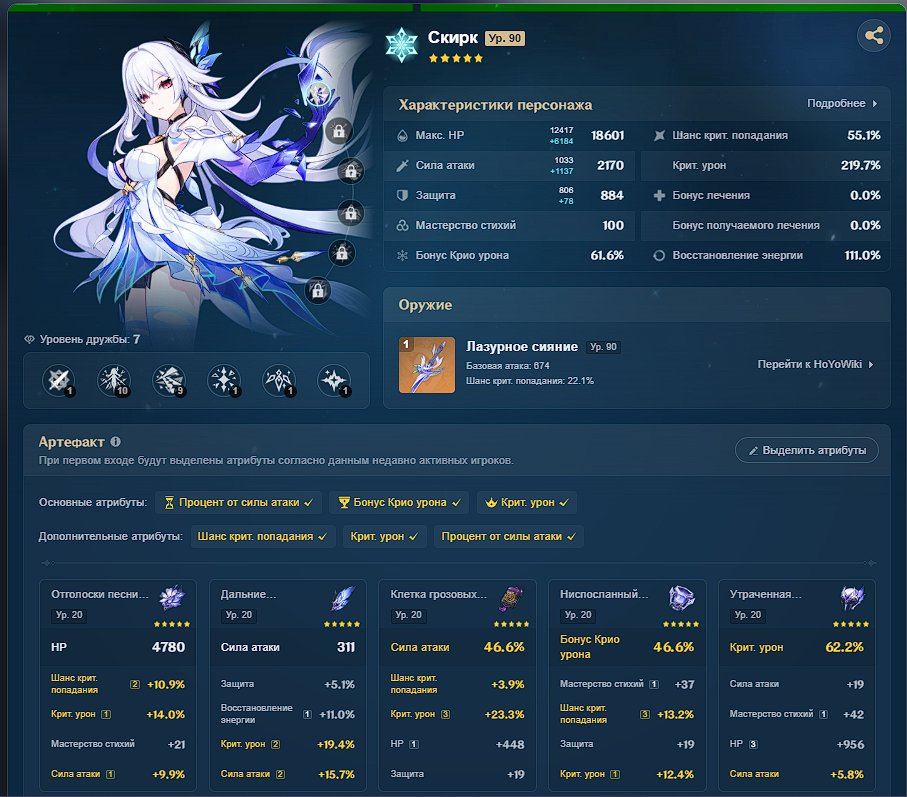907x797 pixels.
Task: Toggle main attribute Бонус Крио урона
Action: 399,503
